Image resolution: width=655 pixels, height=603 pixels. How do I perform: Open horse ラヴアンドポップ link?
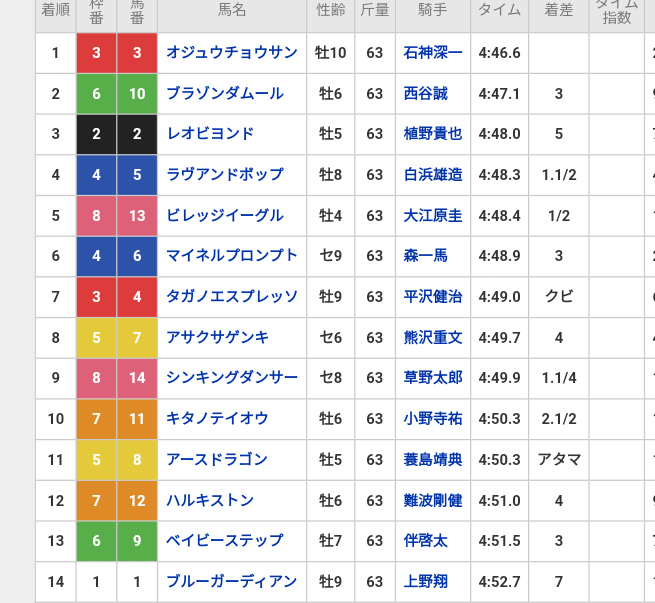(x=225, y=175)
